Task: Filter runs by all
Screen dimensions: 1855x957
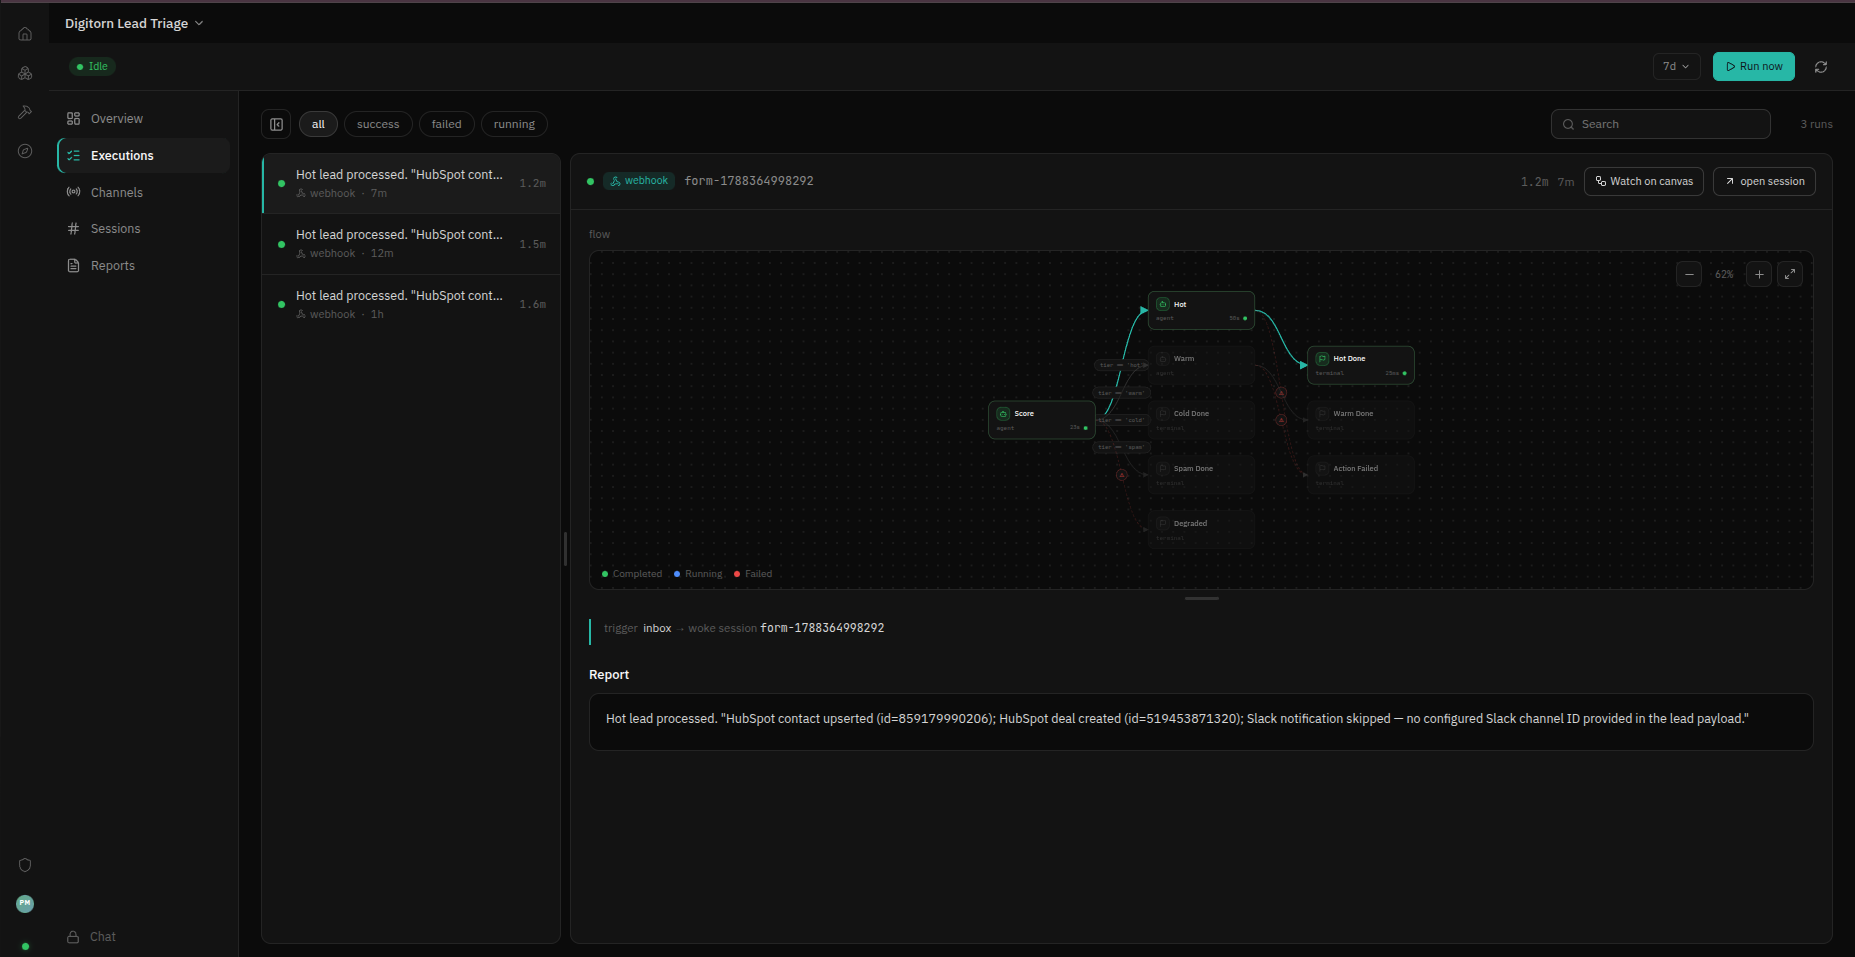Action: pos(318,124)
